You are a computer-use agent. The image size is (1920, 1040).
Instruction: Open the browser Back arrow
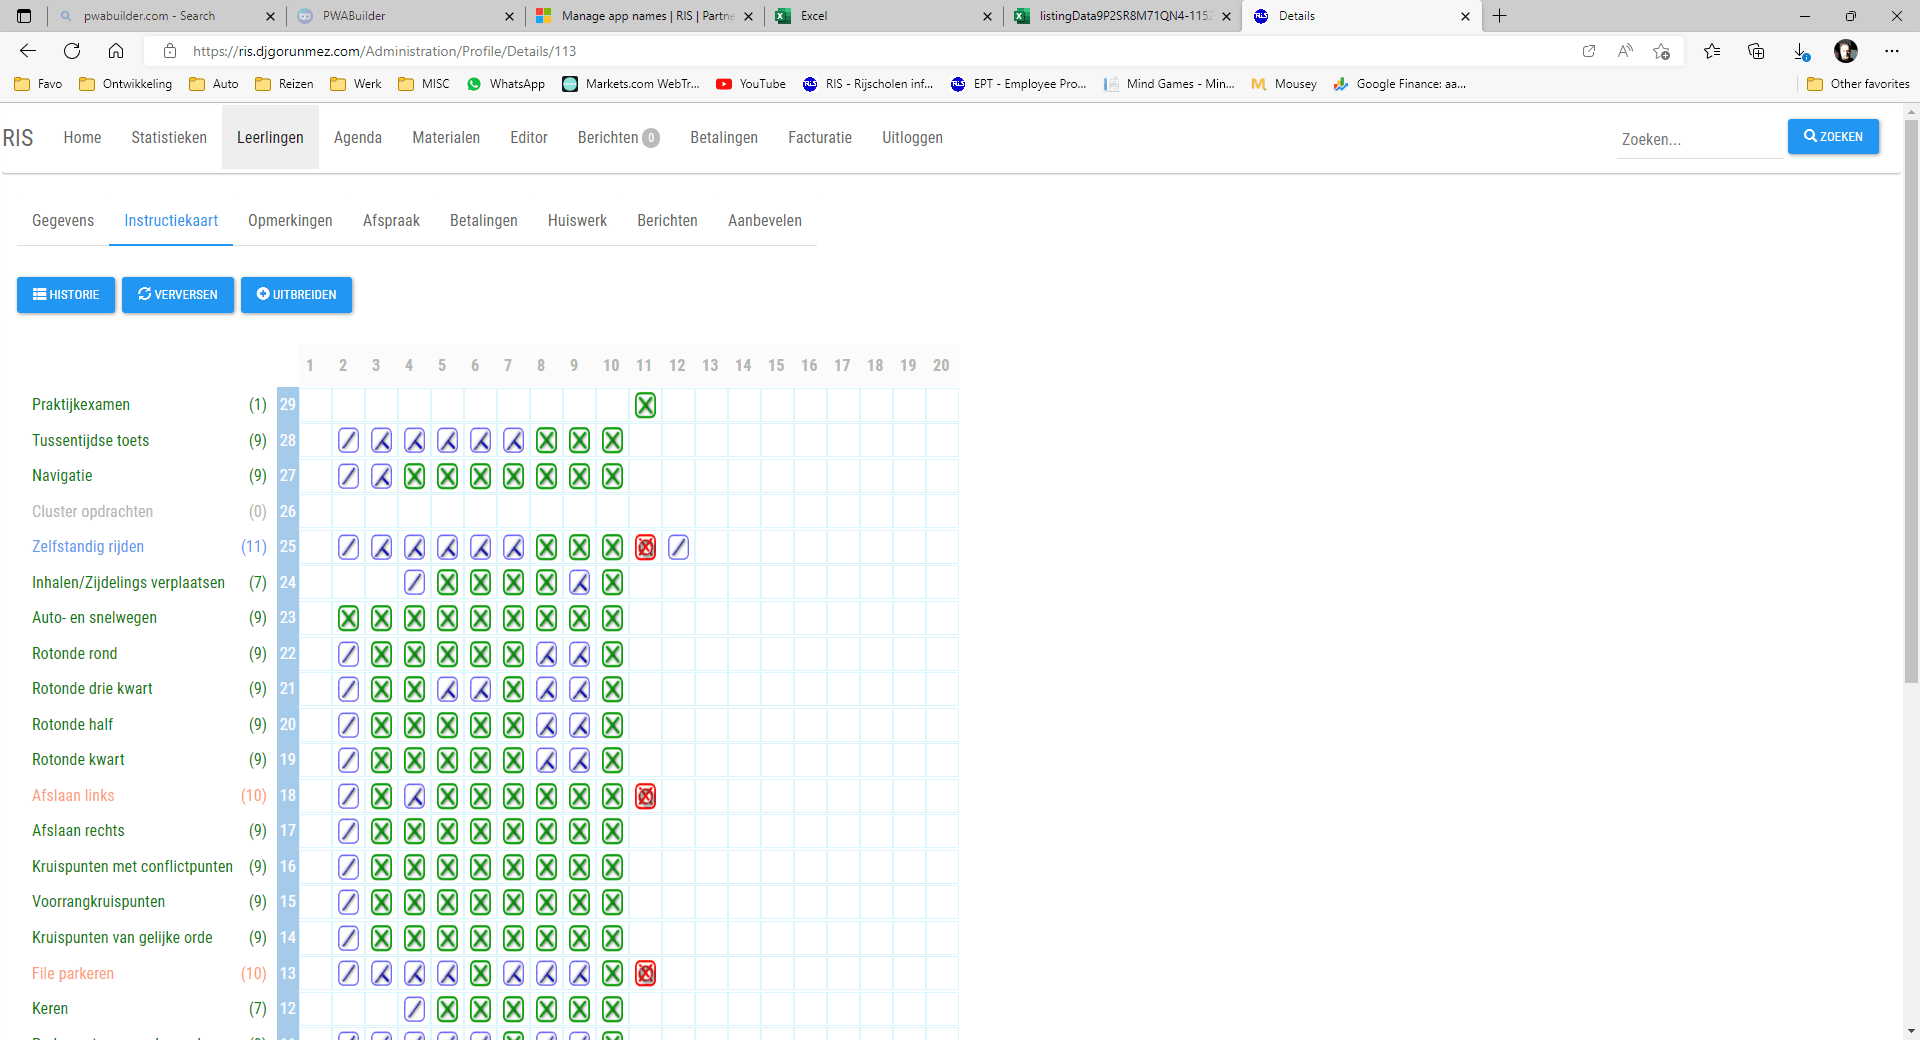28,51
